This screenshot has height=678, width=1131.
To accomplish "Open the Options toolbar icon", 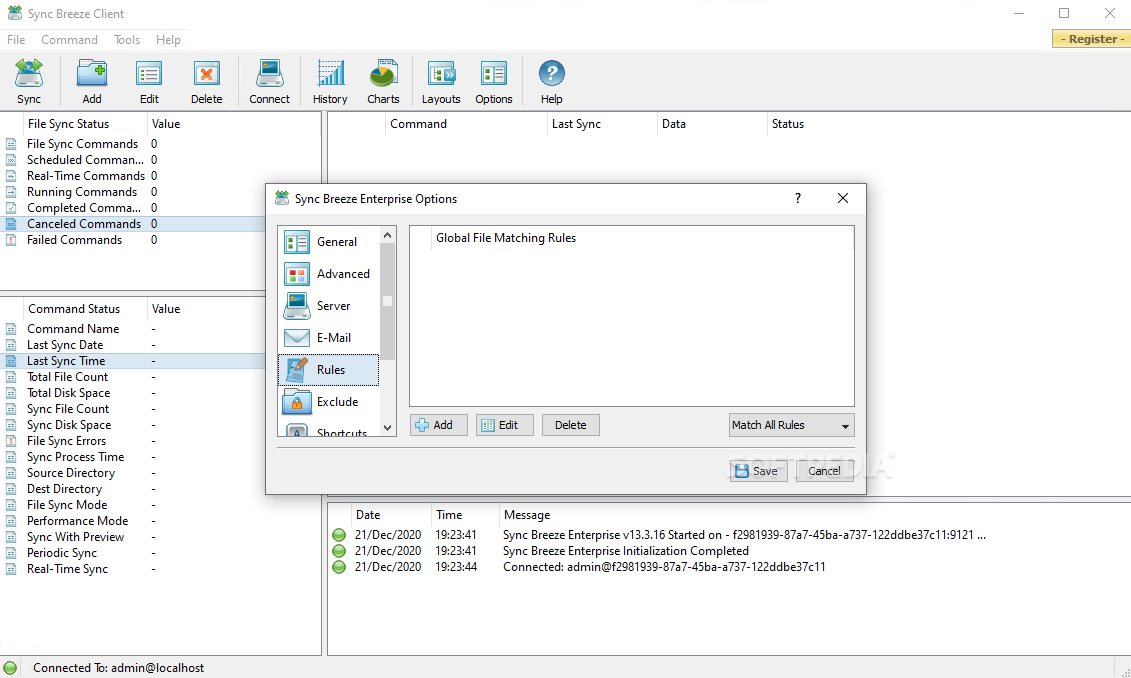I will [493, 82].
